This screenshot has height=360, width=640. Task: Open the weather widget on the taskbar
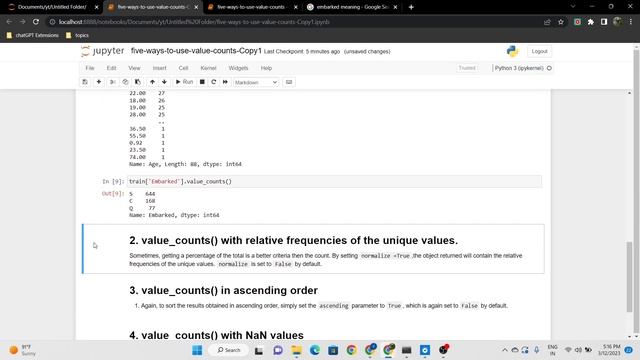tap(23, 350)
